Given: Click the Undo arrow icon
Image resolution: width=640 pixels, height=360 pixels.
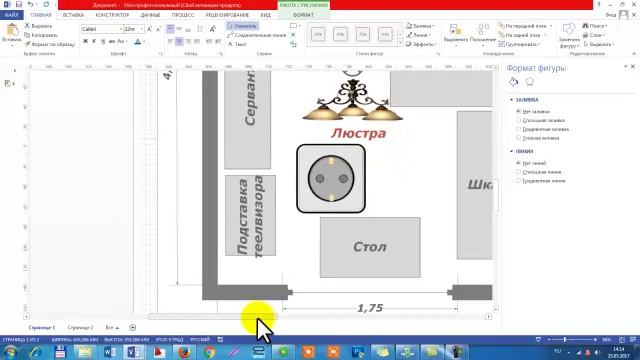Looking at the screenshot, I should point(31,4).
